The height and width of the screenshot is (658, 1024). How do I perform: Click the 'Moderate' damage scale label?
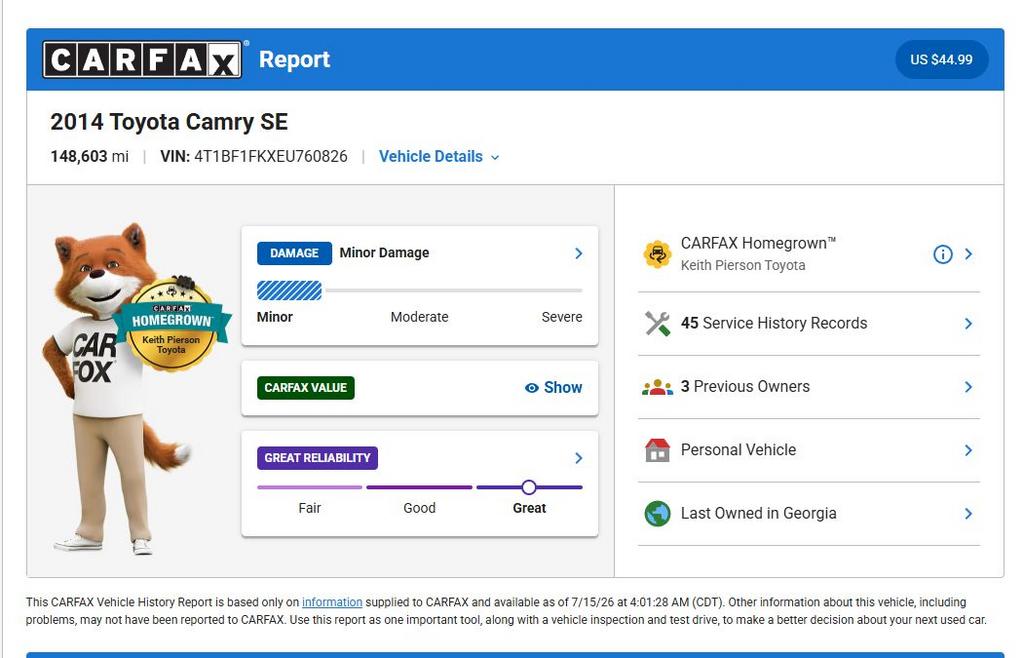[x=419, y=317]
